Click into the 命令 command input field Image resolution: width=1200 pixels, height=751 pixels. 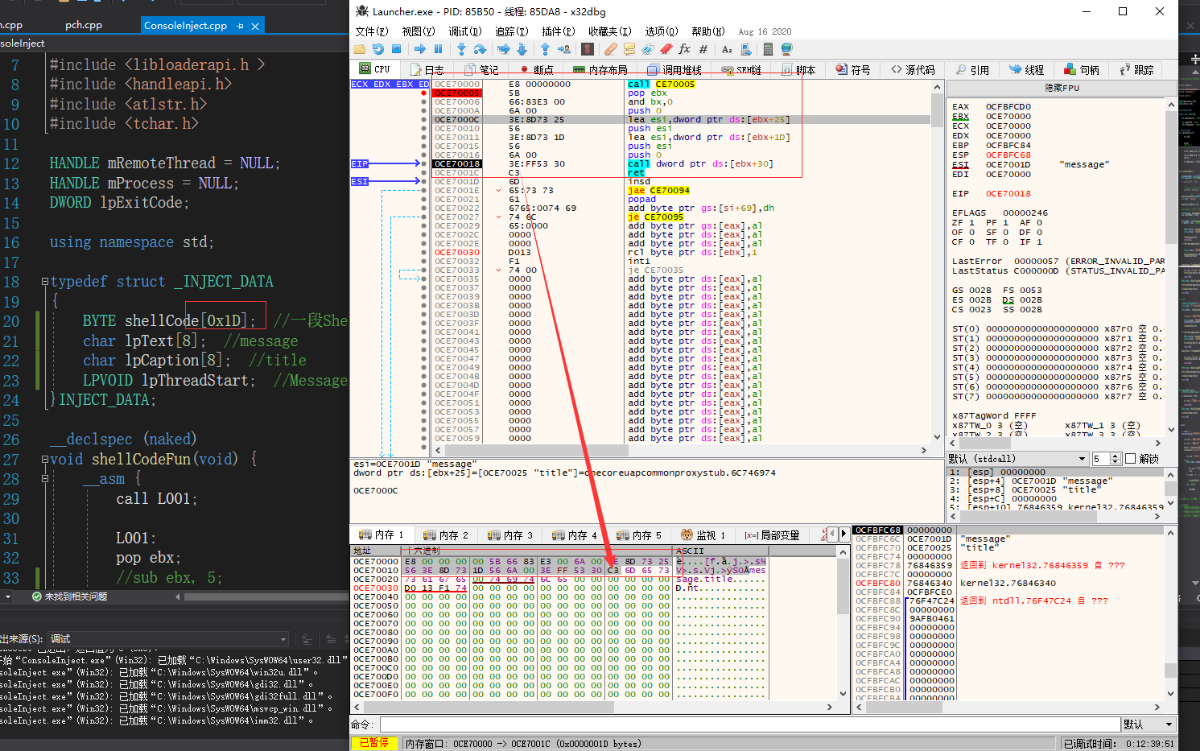coord(748,724)
